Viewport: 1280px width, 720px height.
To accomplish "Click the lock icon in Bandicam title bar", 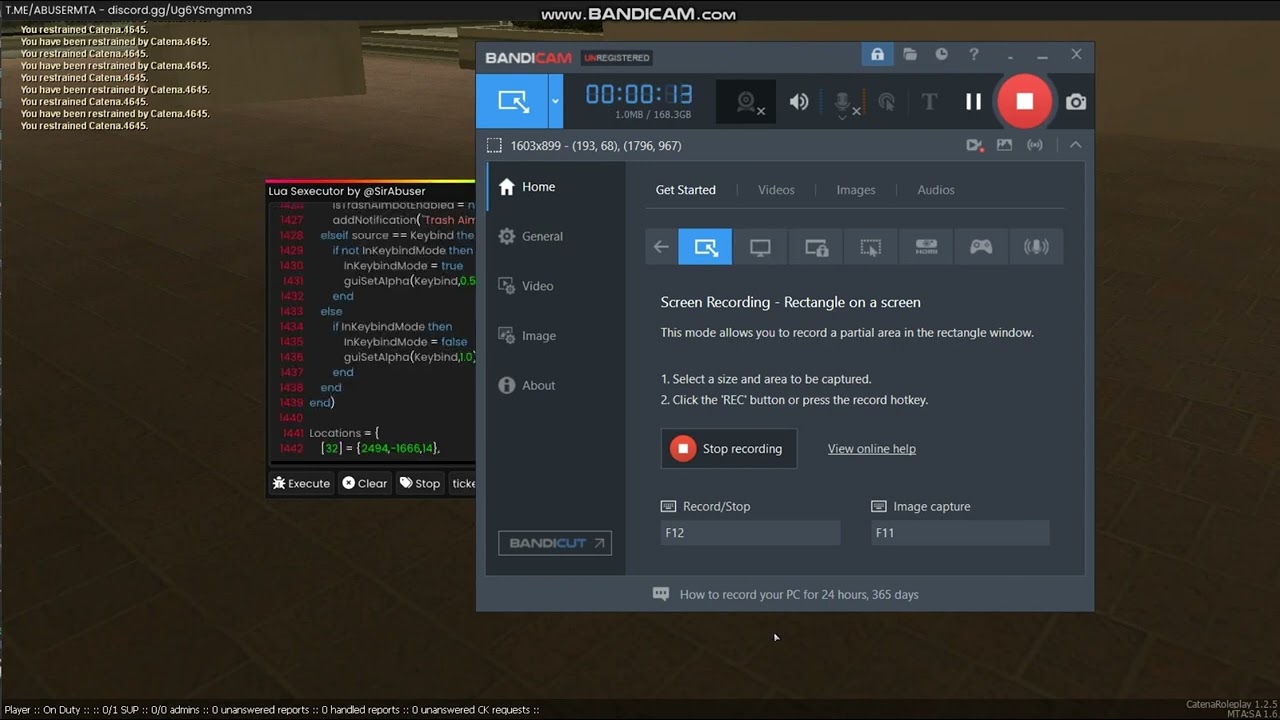I will pyautogui.click(x=877, y=55).
